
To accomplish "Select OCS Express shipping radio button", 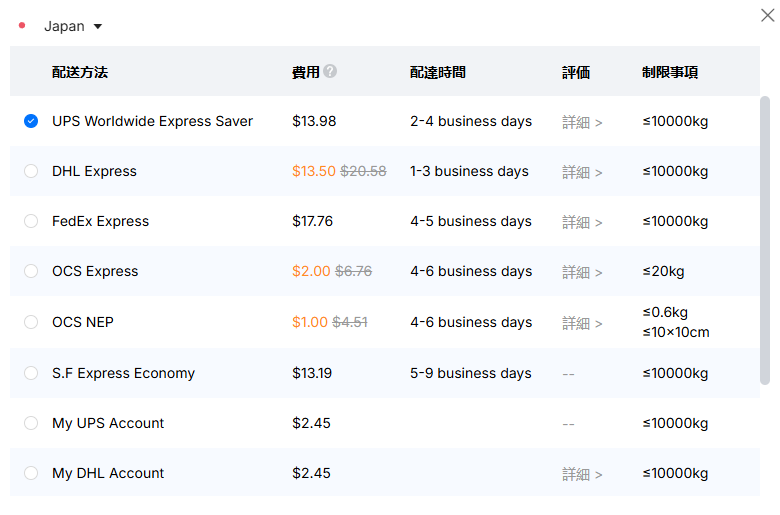I will pos(31,272).
